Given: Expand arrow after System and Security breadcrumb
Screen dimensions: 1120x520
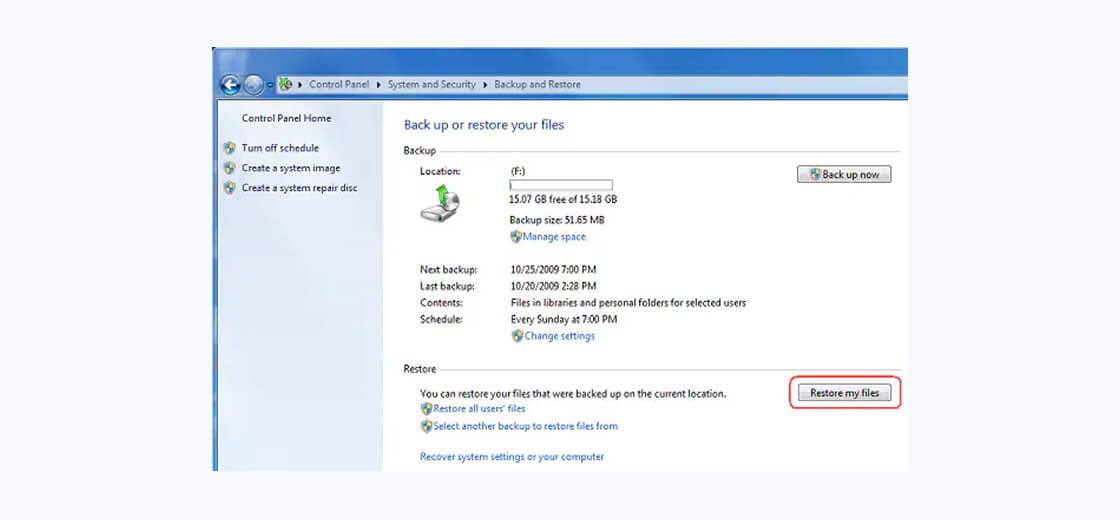Looking at the screenshot, I should click(x=485, y=84).
